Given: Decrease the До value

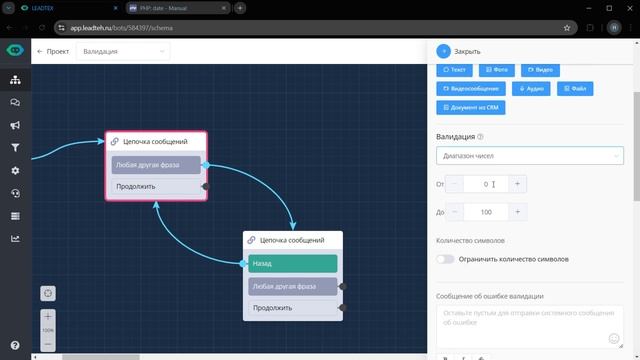Looking at the screenshot, I should [x=454, y=212].
